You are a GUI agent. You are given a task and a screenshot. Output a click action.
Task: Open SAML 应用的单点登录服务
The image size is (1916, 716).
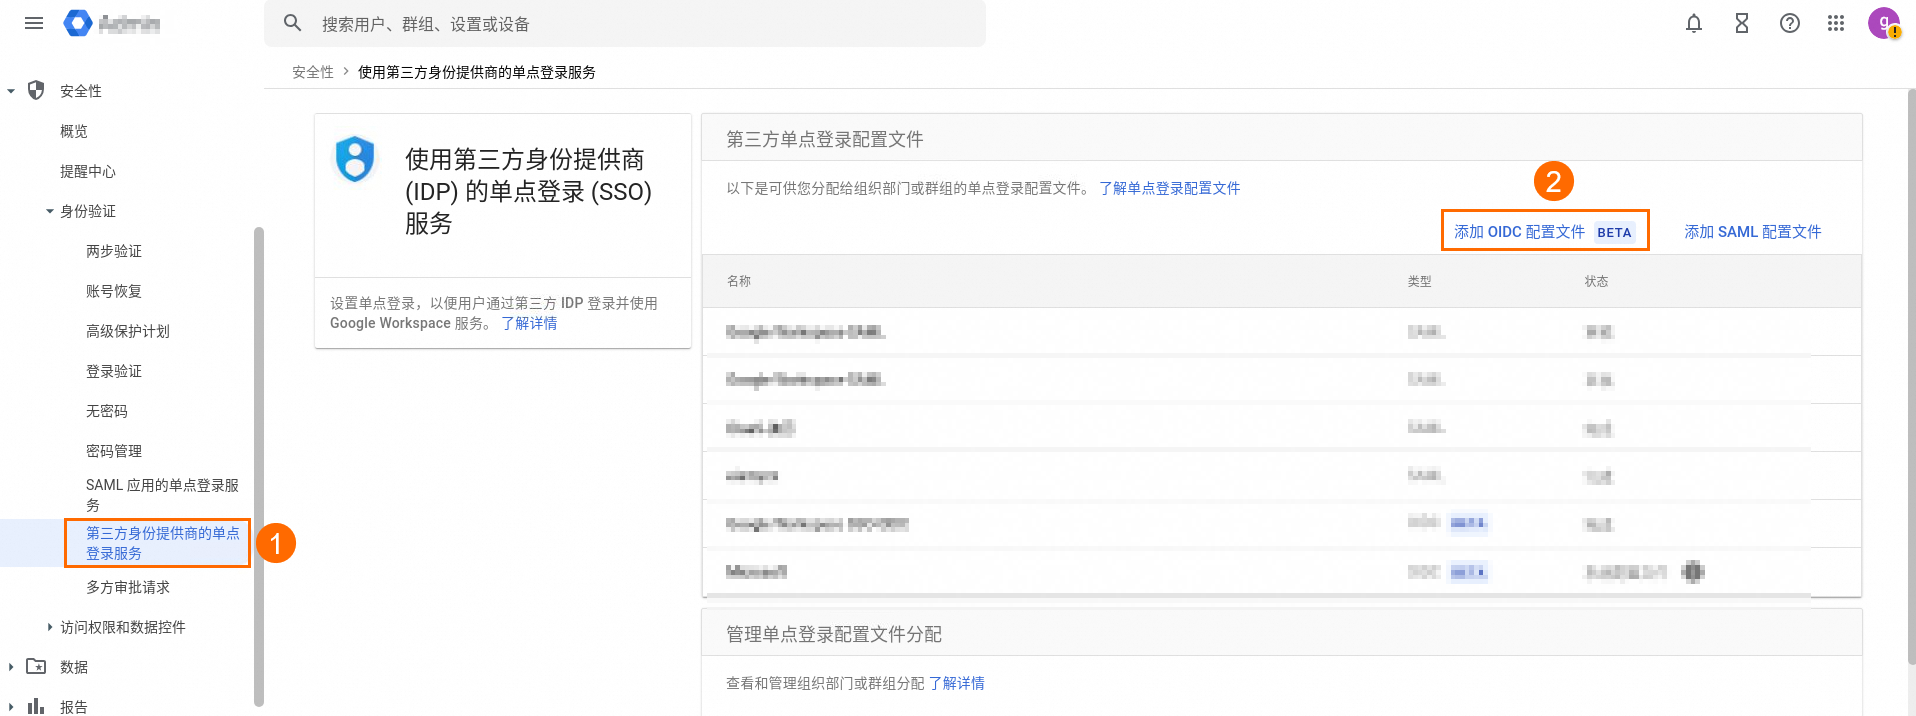(x=162, y=495)
